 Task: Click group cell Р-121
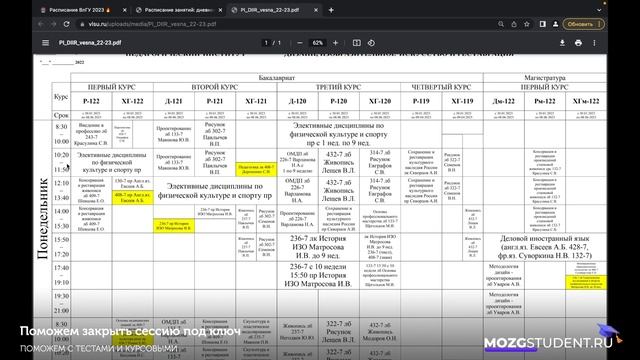[x=215, y=101]
